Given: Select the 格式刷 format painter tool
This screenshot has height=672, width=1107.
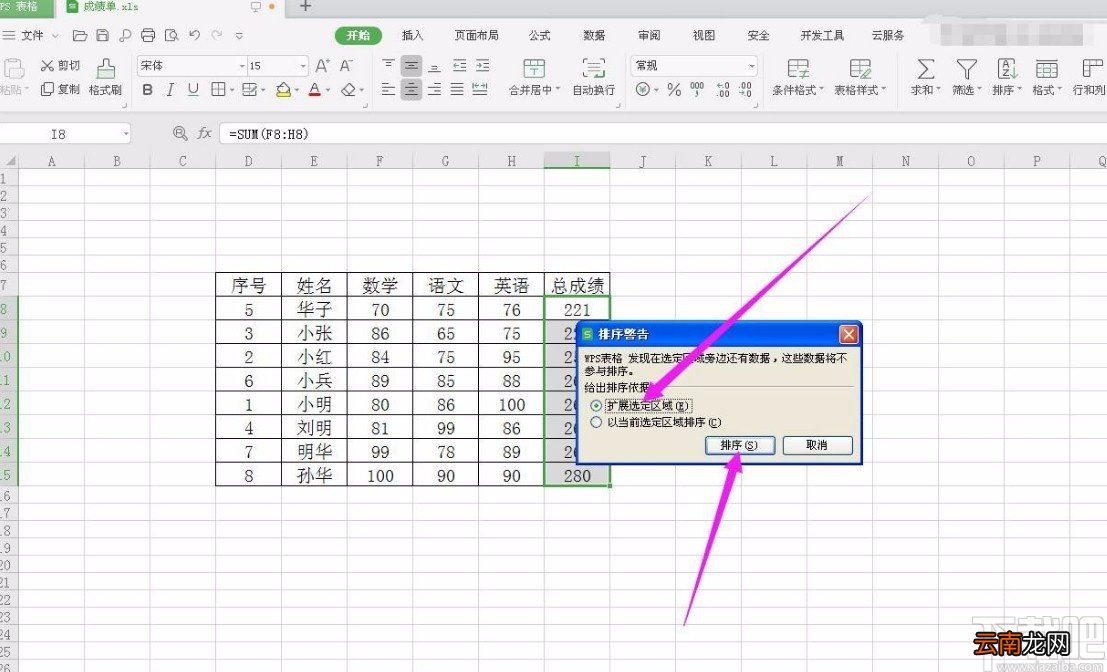Looking at the screenshot, I should point(105,76).
